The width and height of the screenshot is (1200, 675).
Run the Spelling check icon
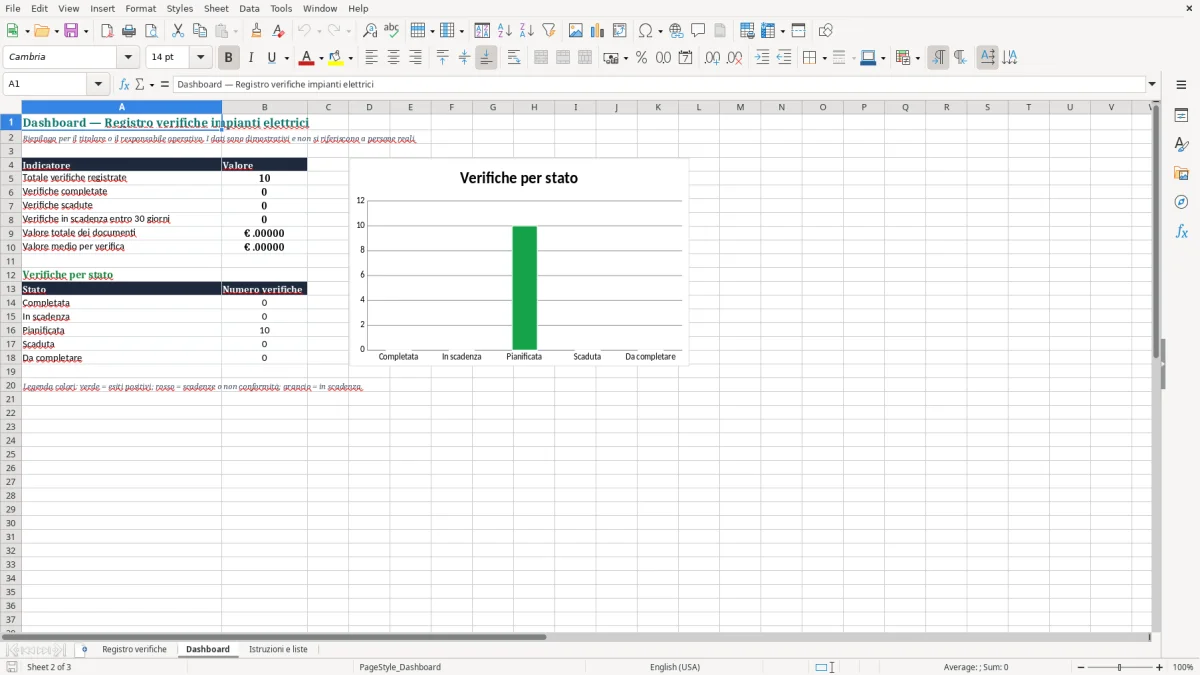[x=392, y=31]
